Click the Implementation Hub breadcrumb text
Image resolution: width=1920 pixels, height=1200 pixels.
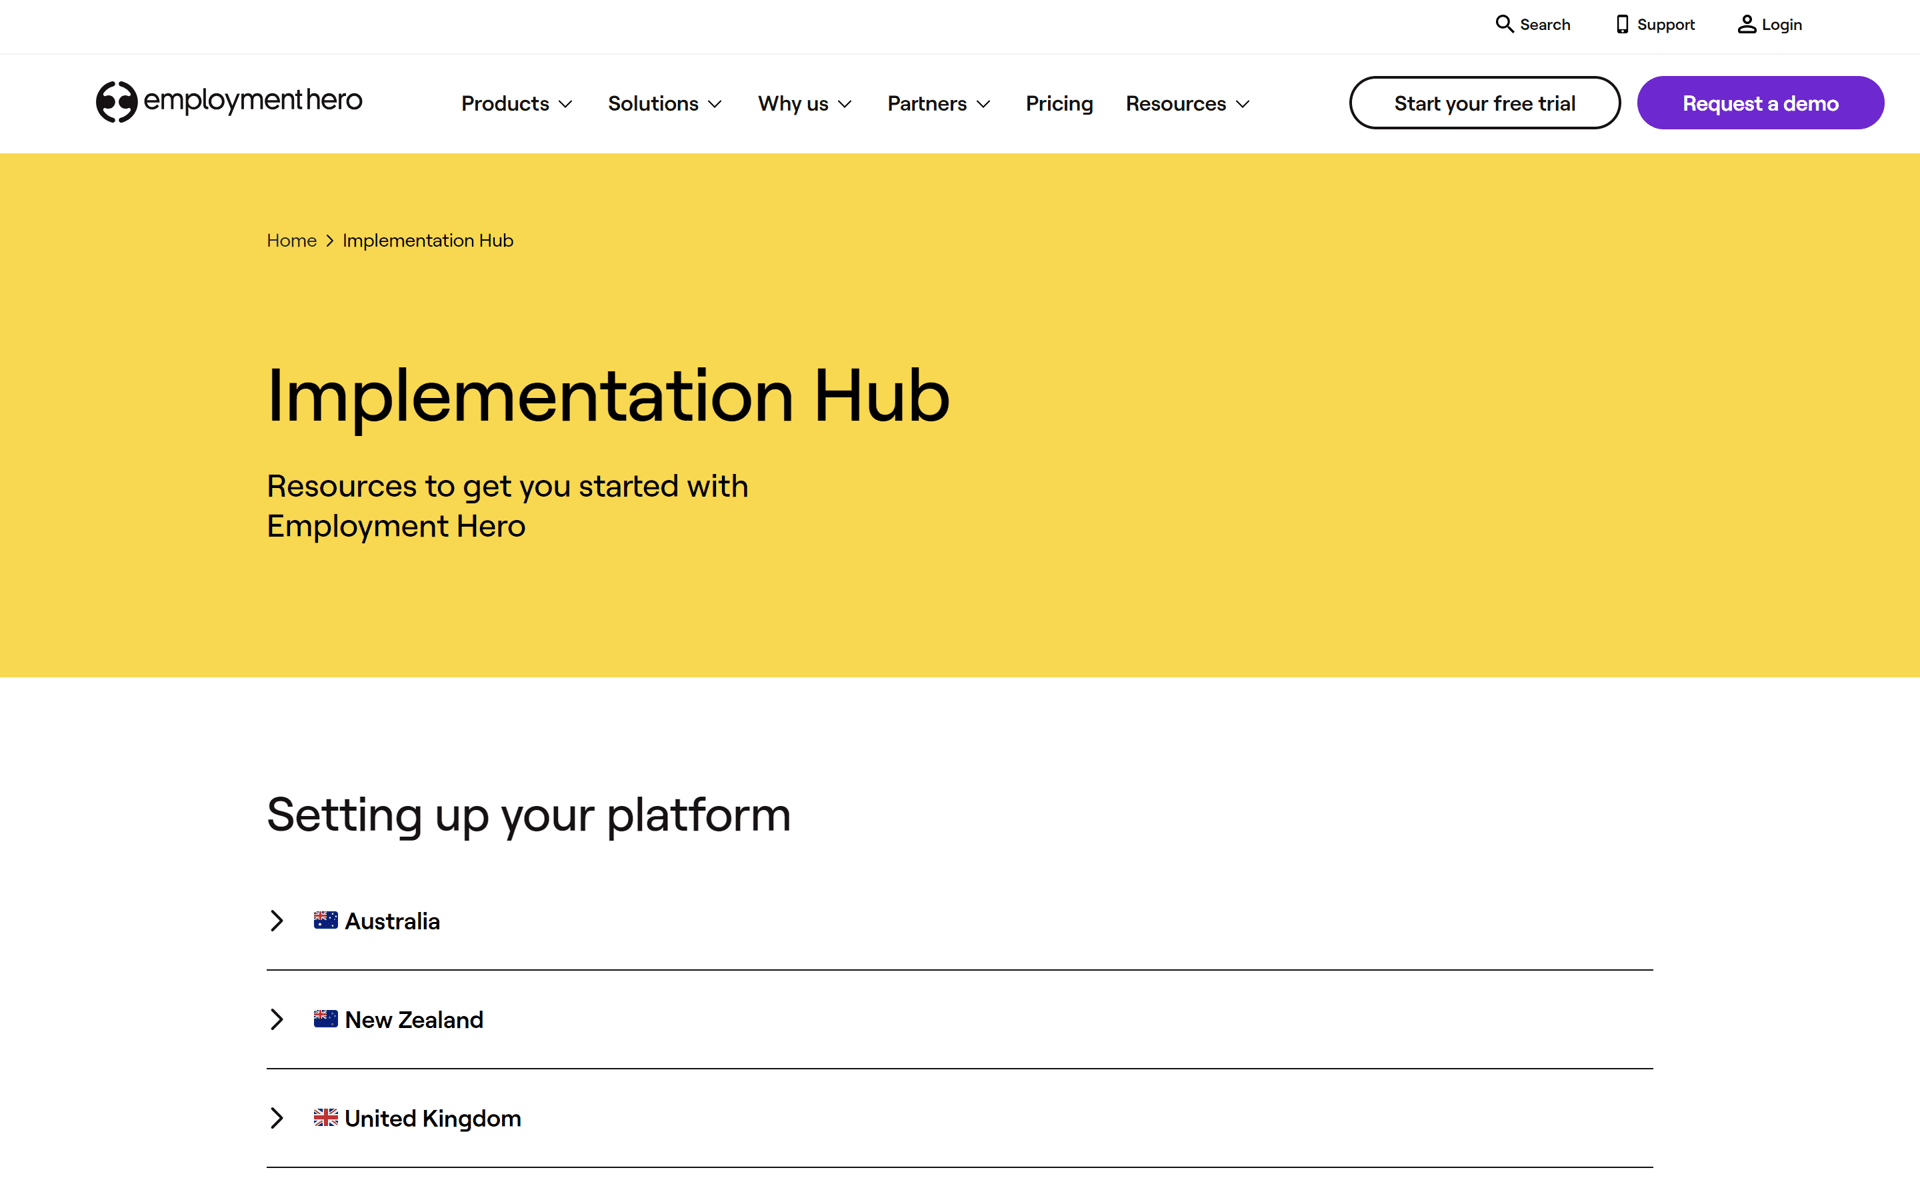[428, 241]
